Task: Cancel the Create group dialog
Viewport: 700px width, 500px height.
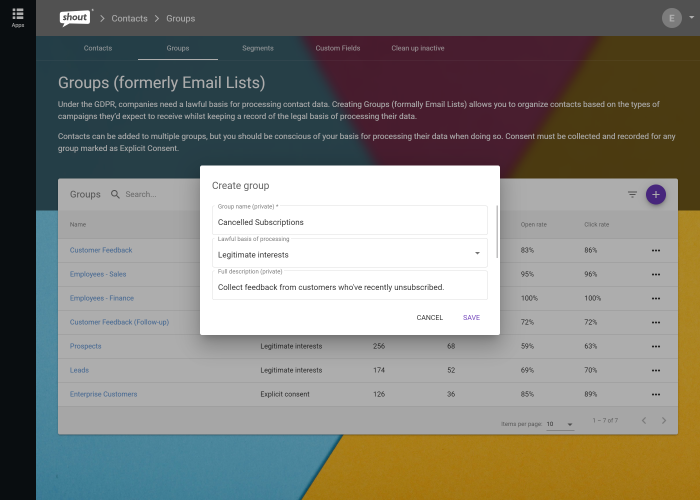Action: click(x=429, y=317)
